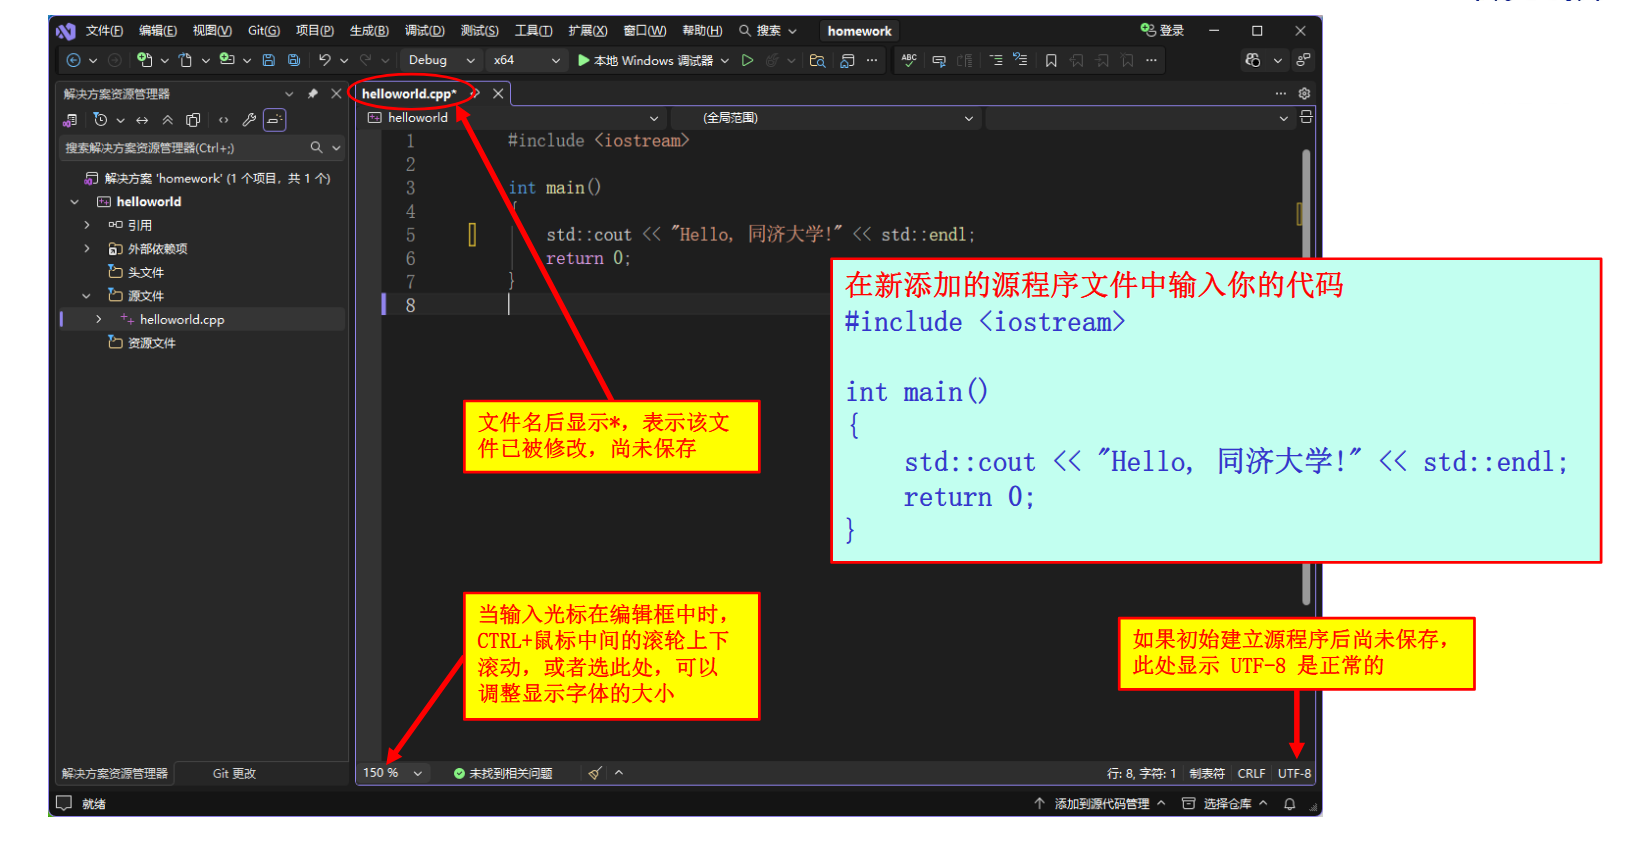
Task: Open Find in Files folder-search icon
Action: click(817, 60)
